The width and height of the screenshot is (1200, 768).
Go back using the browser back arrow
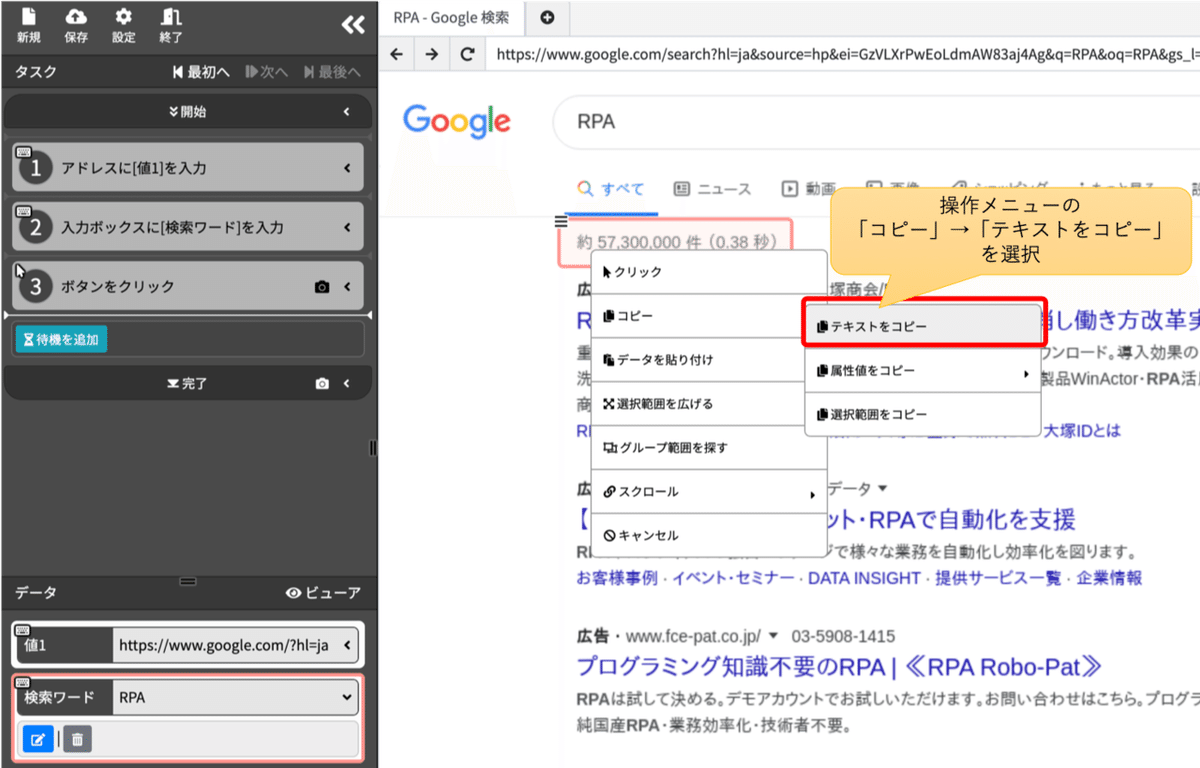397,54
